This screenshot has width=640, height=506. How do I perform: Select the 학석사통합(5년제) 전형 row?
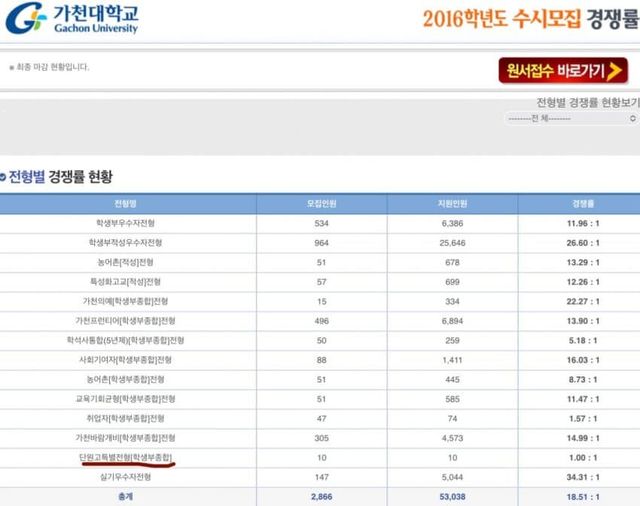pos(128,340)
